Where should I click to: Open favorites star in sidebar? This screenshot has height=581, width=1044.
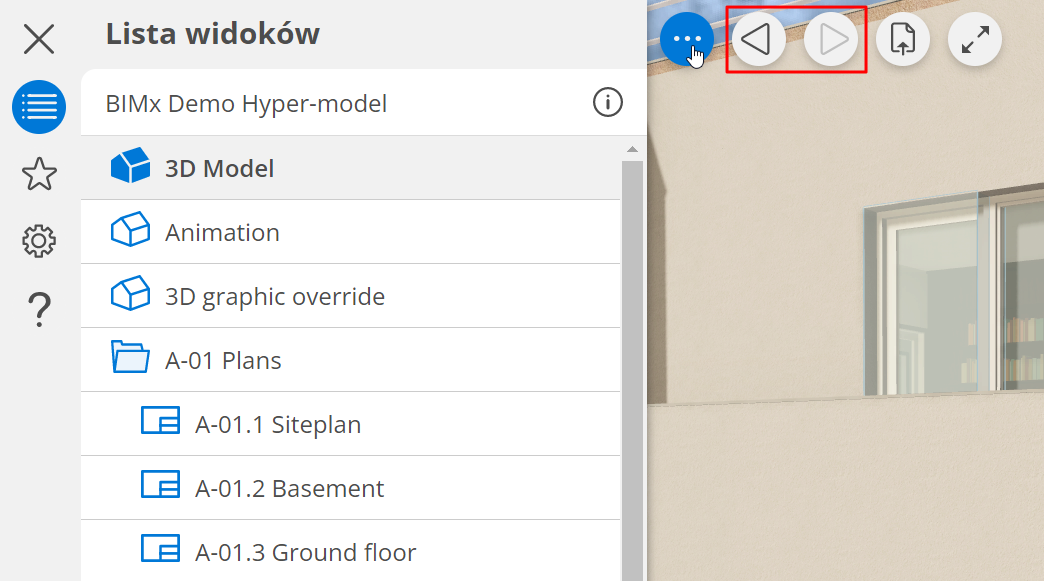click(39, 174)
